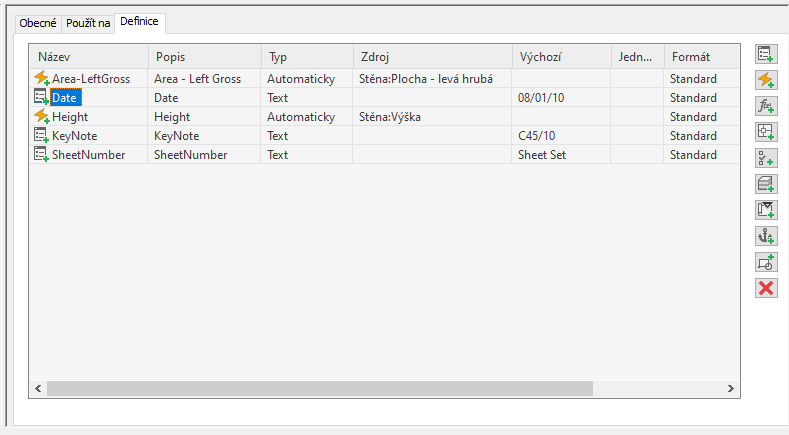
Task: Click Add Classification Property Definition icon
Action: (x=766, y=158)
